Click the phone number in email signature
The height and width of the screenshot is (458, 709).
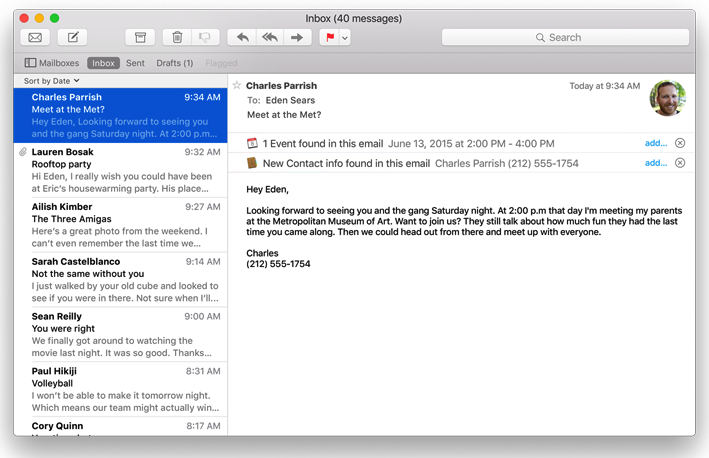[278, 264]
